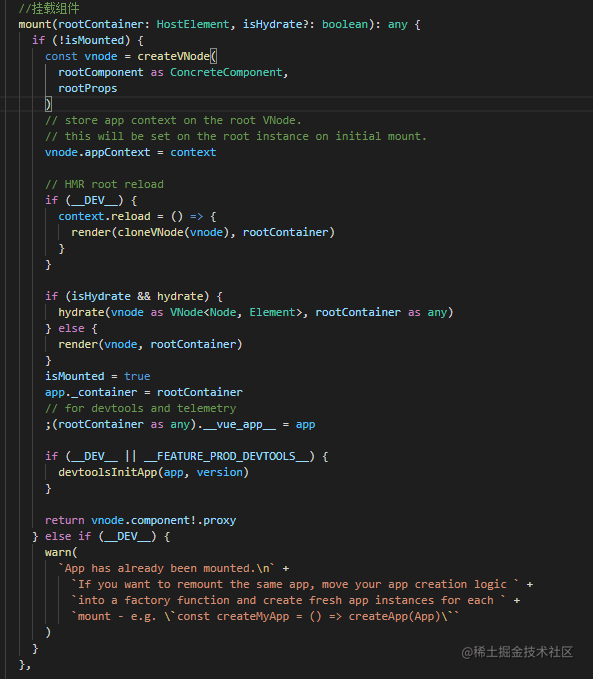Click the return keyword
Viewport: 593px width, 679px height.
click(65, 521)
